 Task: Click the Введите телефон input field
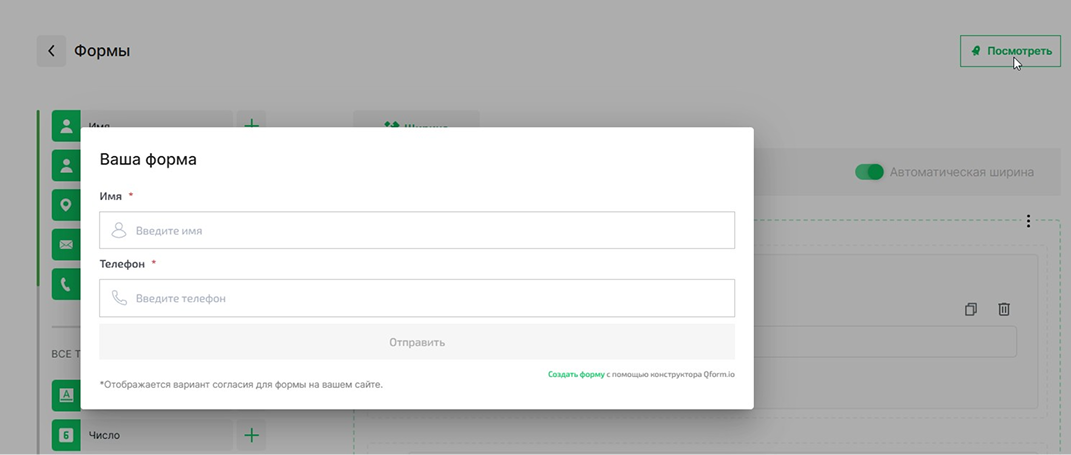[x=417, y=298]
